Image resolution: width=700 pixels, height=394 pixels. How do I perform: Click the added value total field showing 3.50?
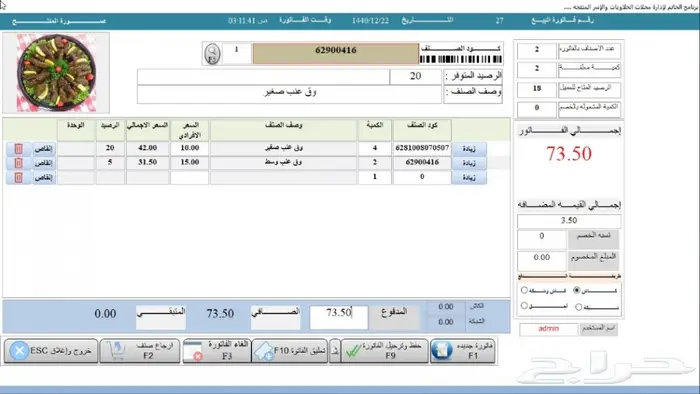569,221
